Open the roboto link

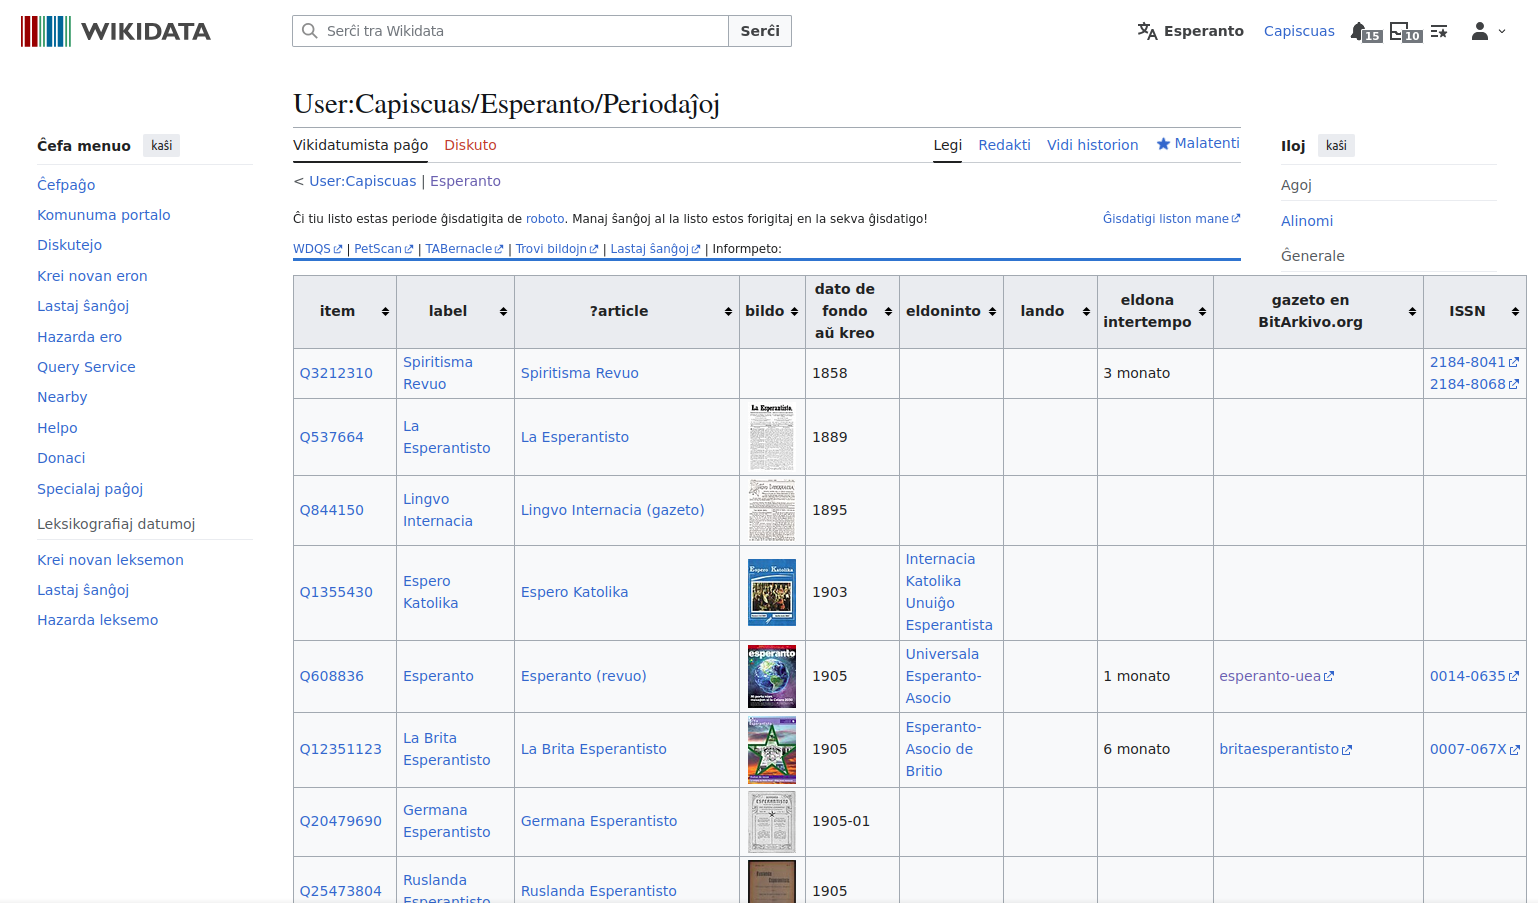pyautogui.click(x=545, y=218)
